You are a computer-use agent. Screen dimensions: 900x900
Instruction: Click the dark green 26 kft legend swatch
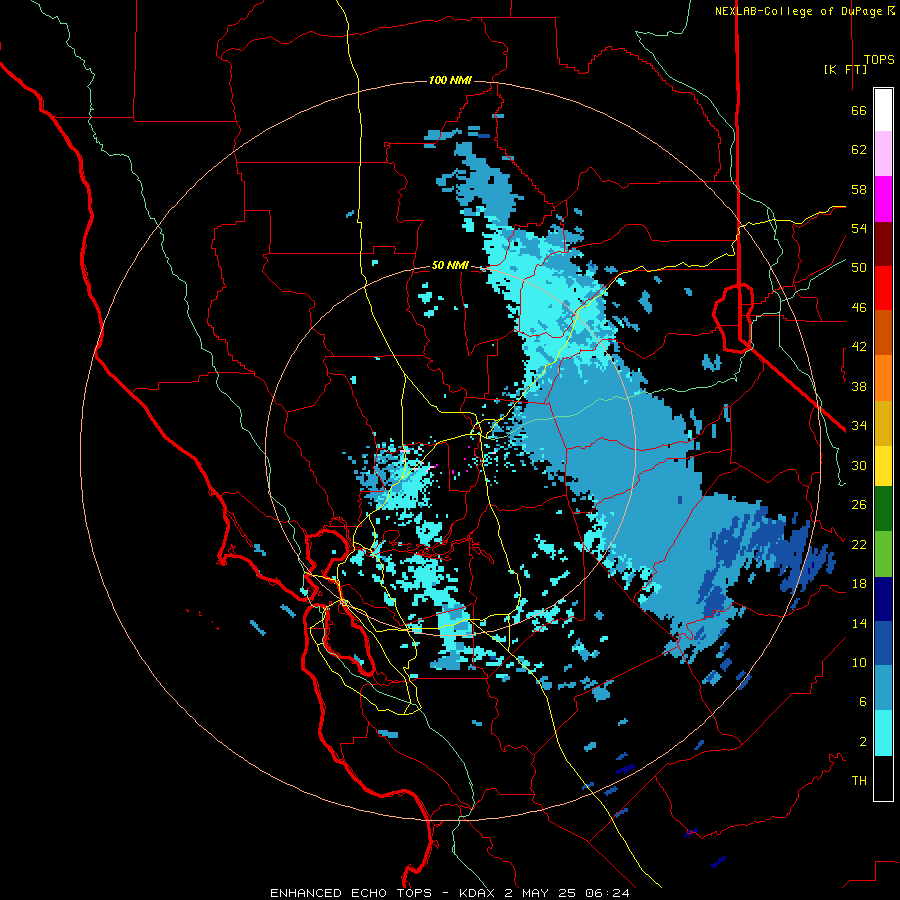883,509
